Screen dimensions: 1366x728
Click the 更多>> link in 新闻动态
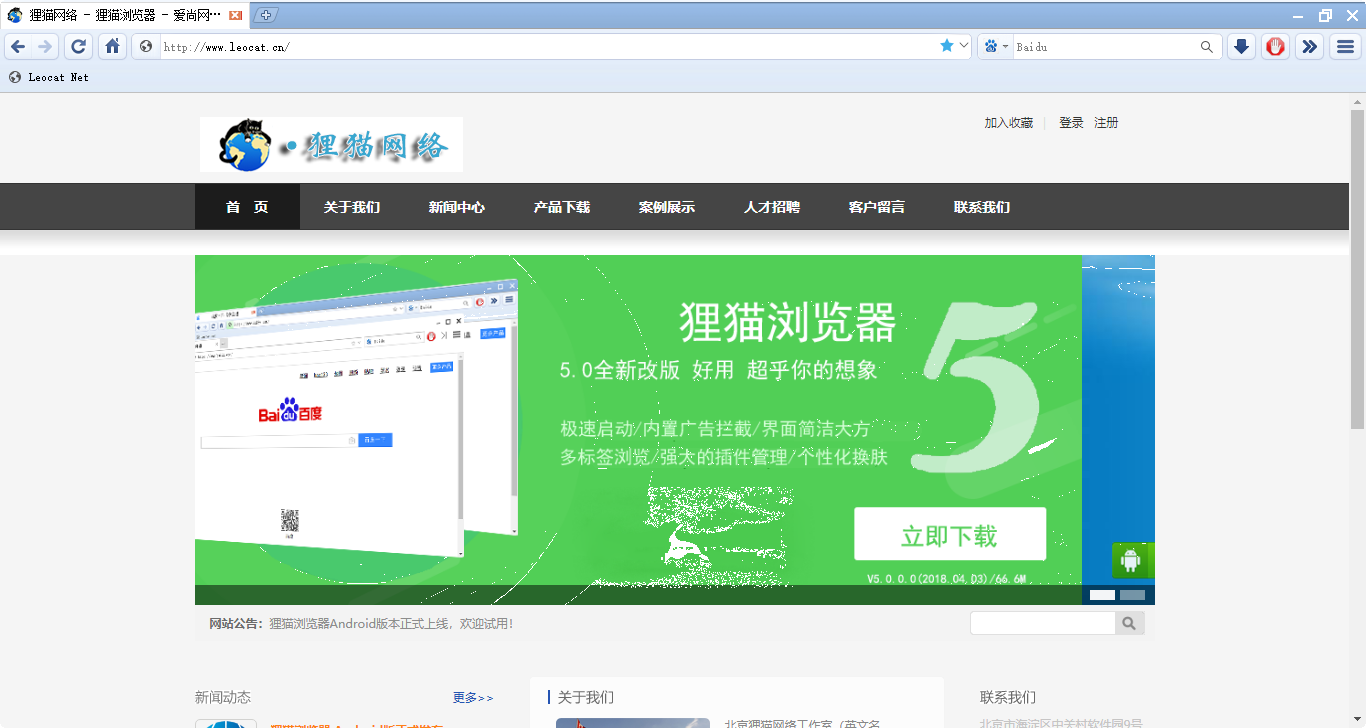(x=473, y=698)
